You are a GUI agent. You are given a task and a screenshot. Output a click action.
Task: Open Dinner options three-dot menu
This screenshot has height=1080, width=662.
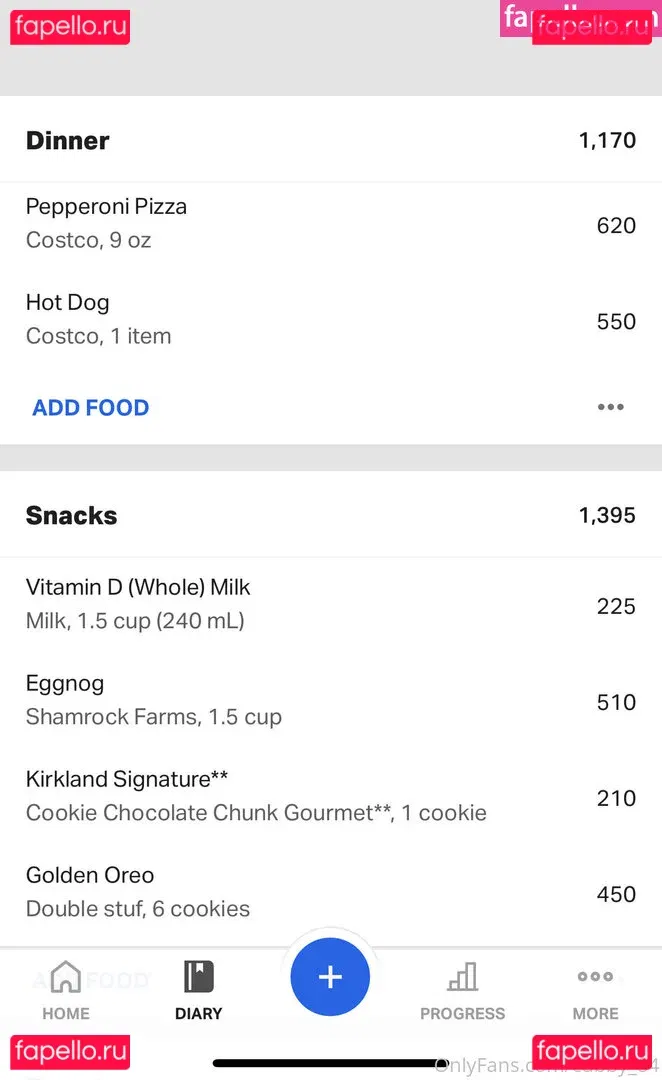610,407
